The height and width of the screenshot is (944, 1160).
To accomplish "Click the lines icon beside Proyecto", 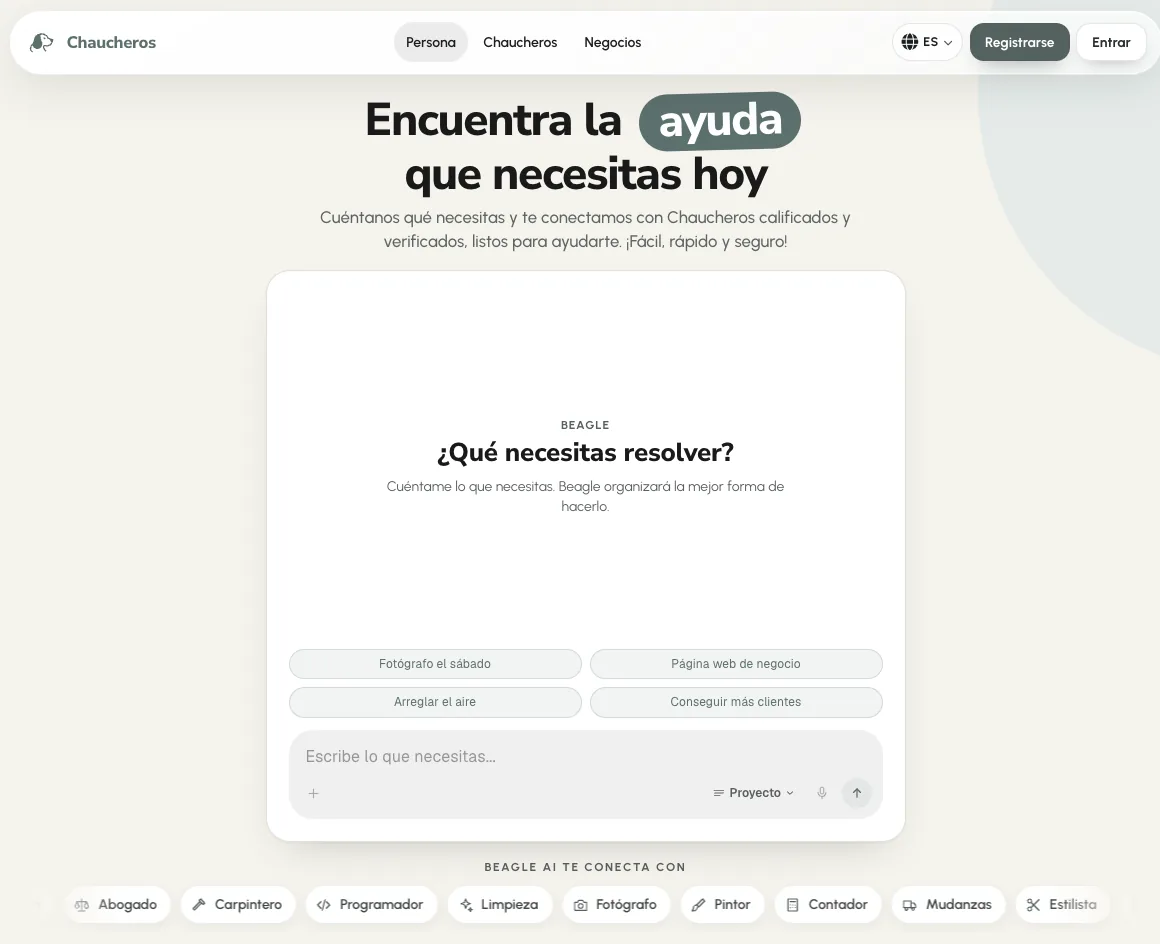I will pos(718,793).
